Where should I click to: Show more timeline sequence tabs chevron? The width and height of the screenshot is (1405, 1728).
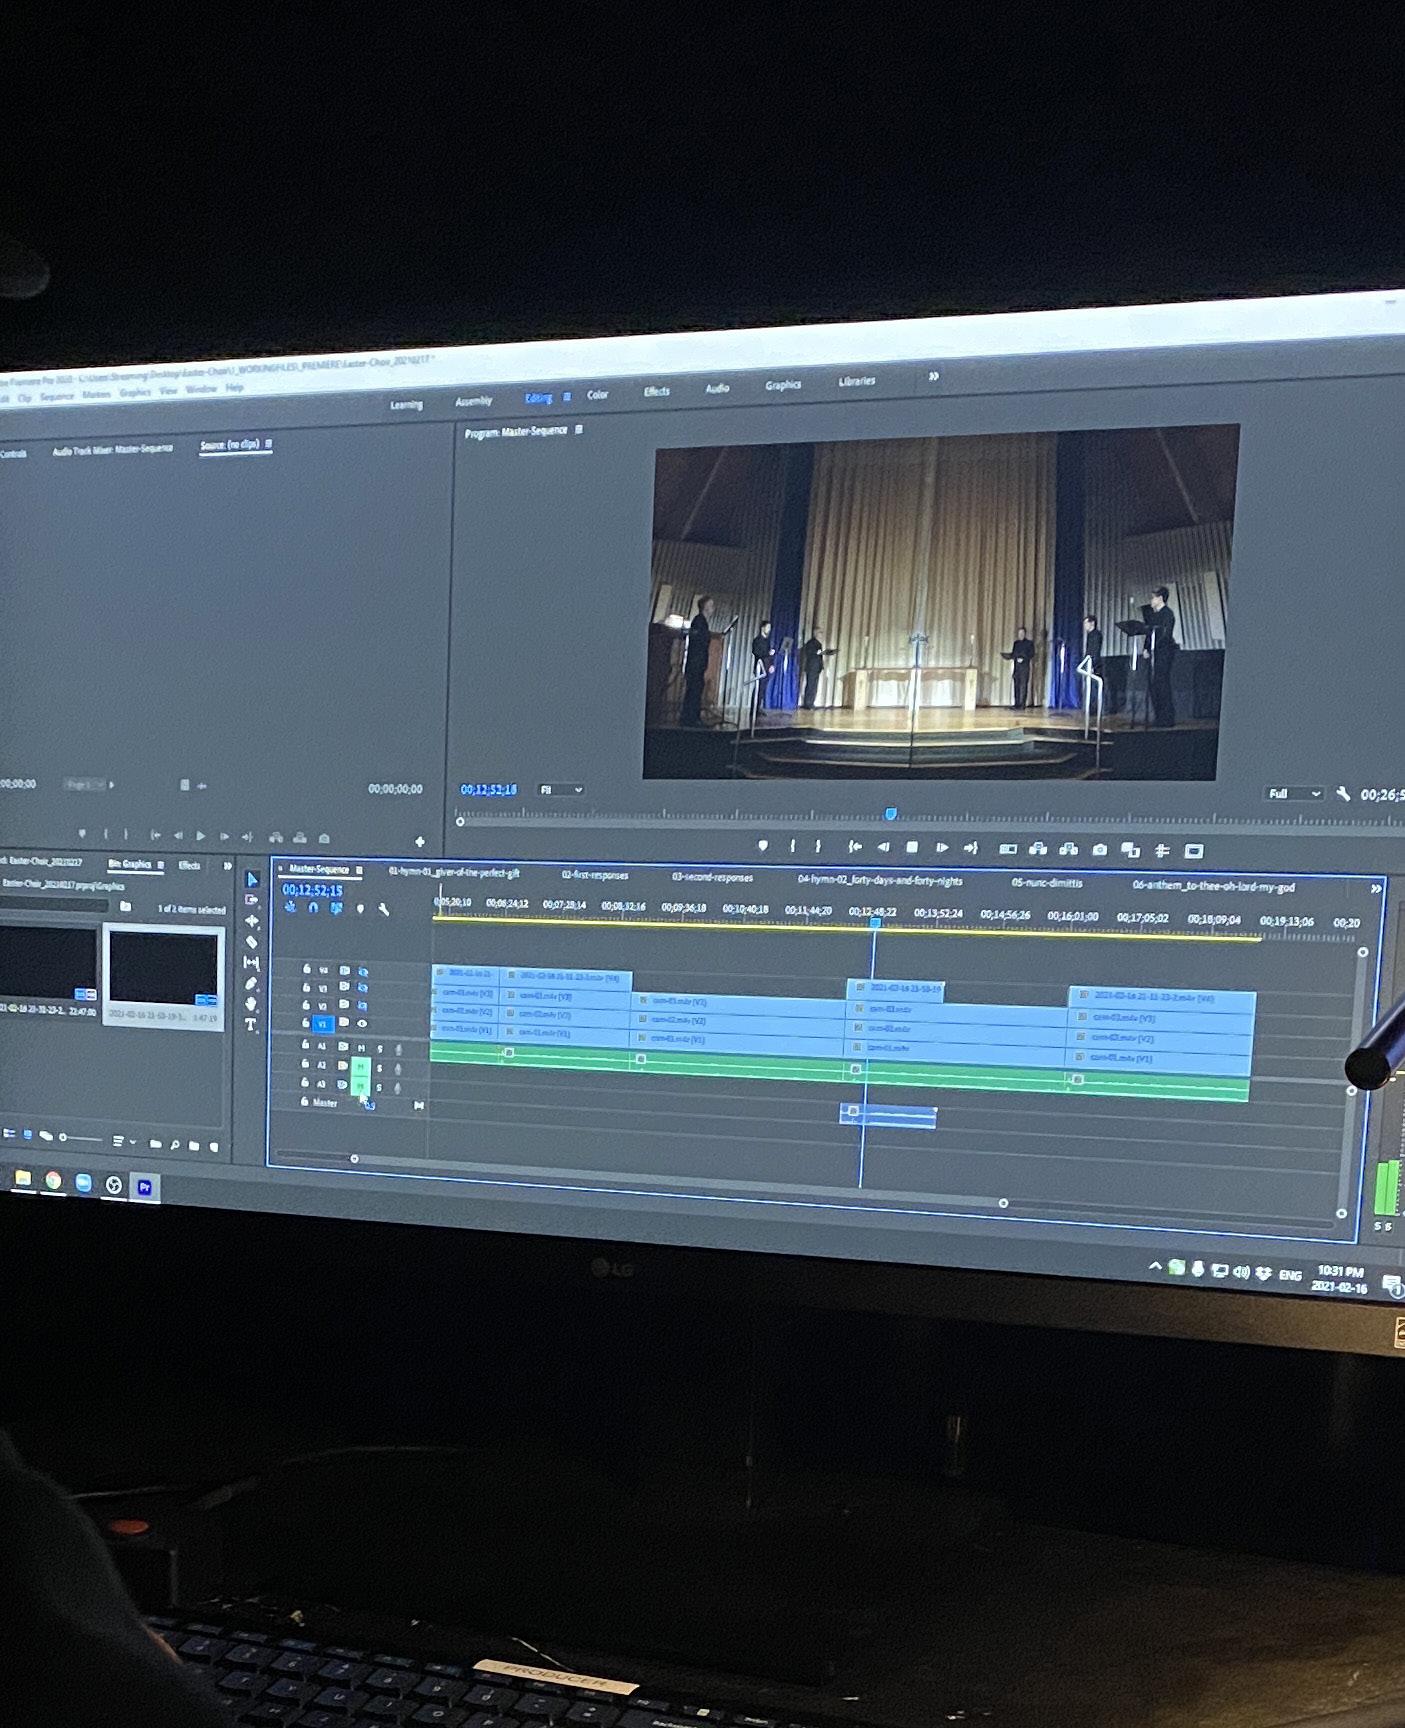(x=1376, y=888)
